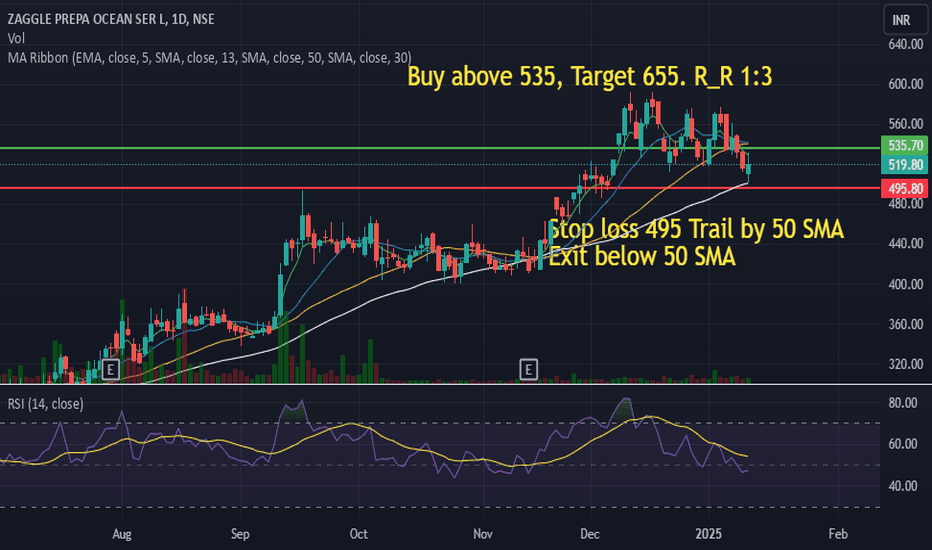Click the 2025 label on time axis

709,534
